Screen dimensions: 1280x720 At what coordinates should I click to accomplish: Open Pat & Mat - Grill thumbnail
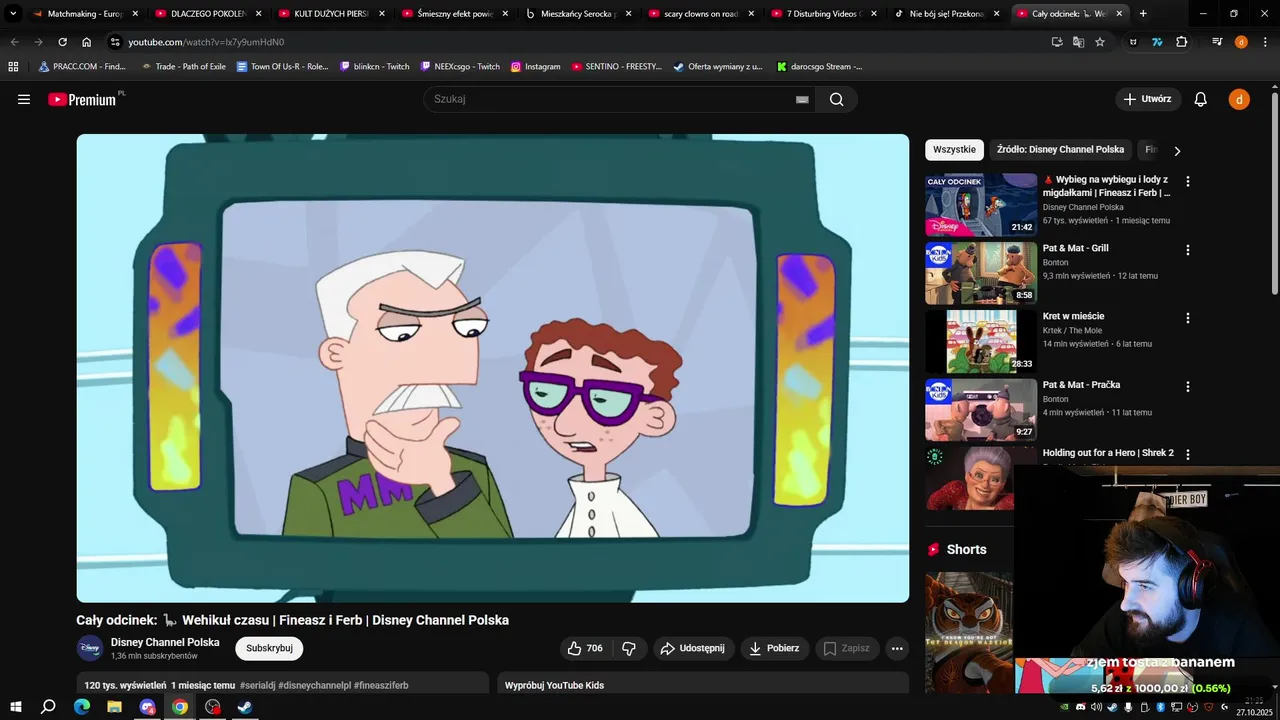[981, 273]
